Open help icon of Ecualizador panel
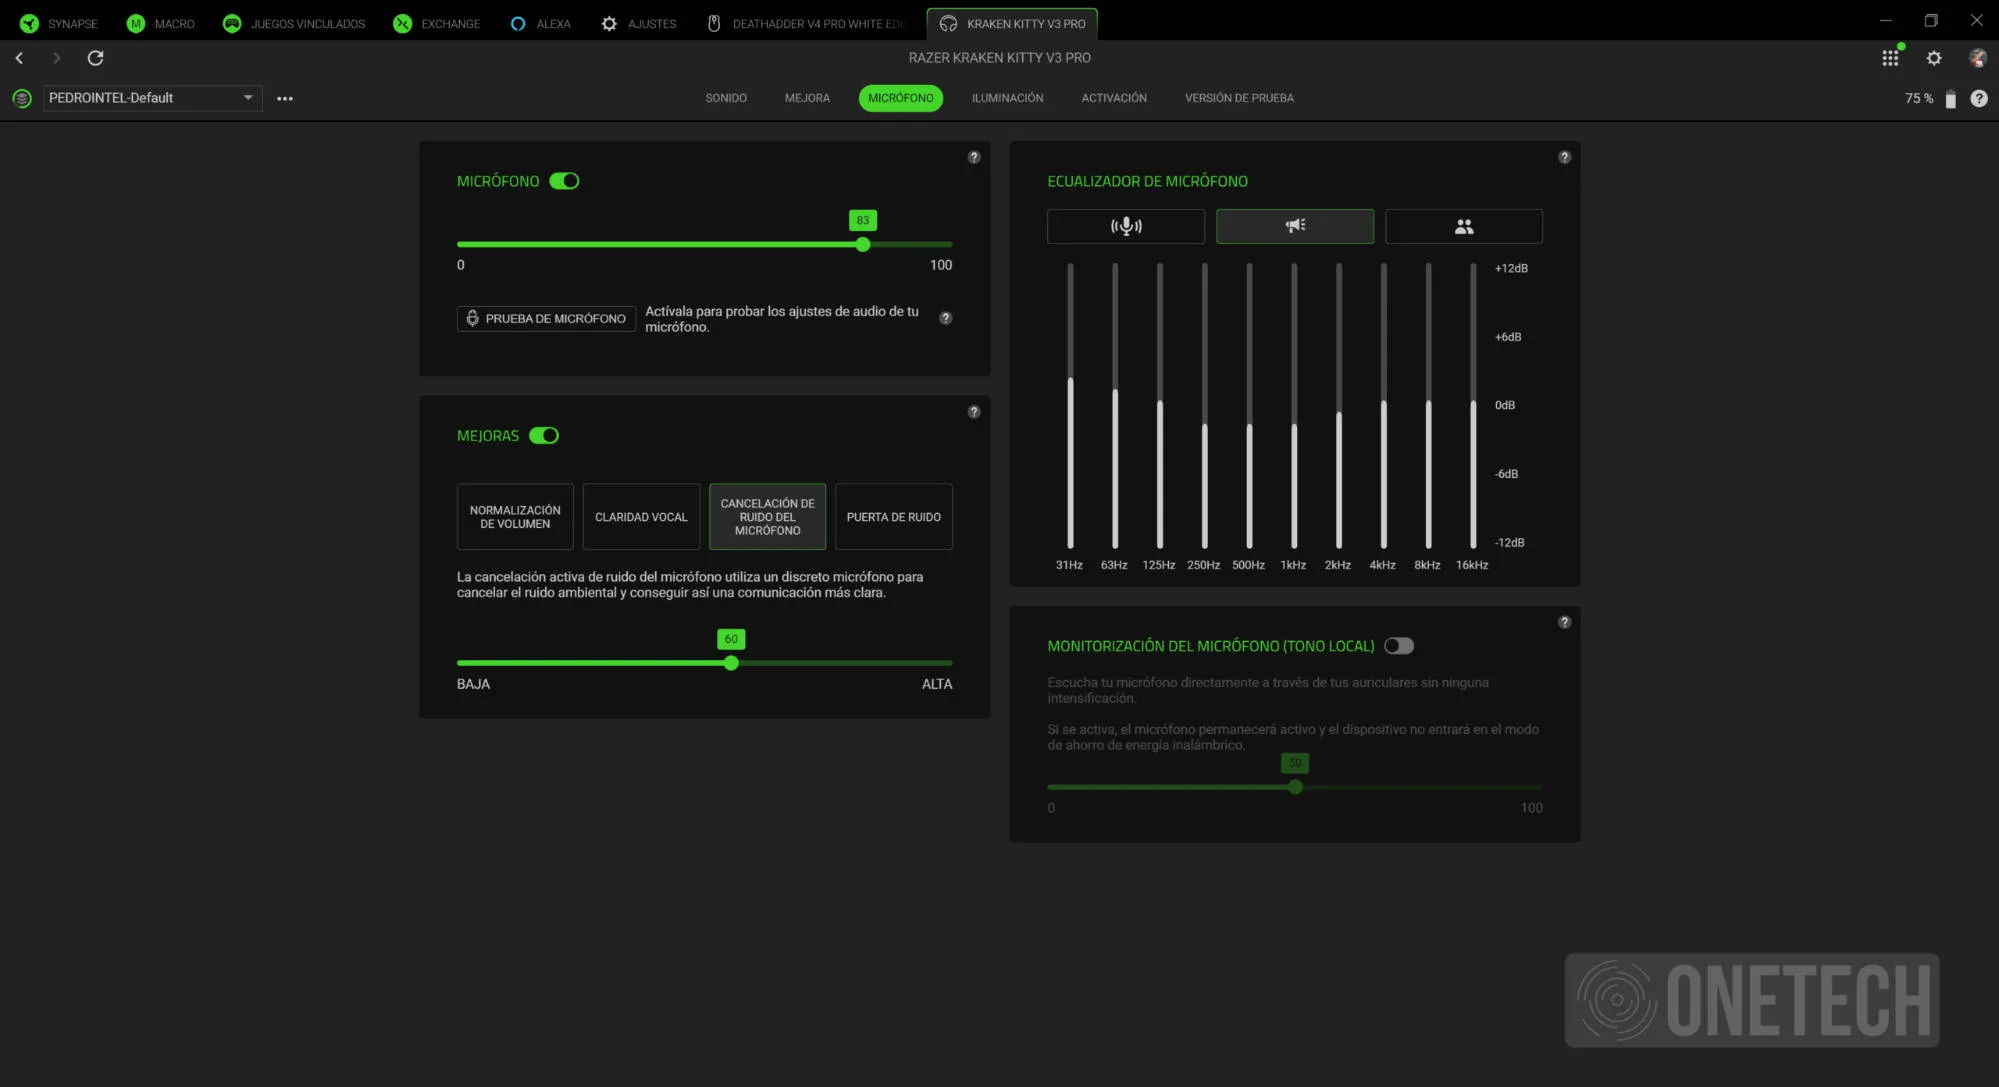 click(1564, 157)
